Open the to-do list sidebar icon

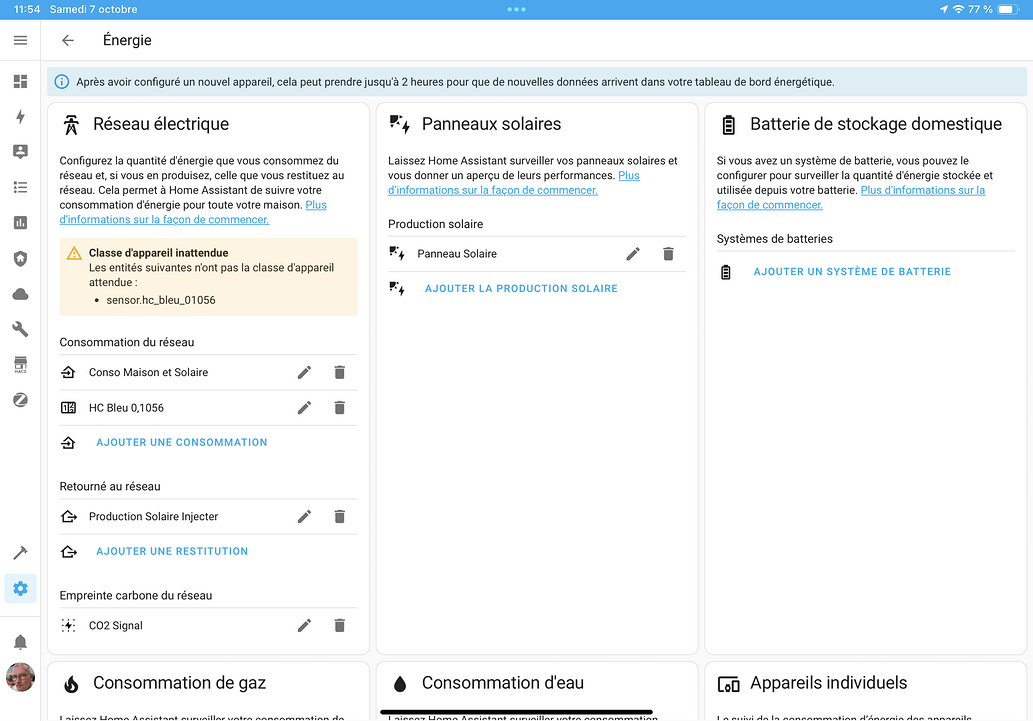tap(20, 188)
